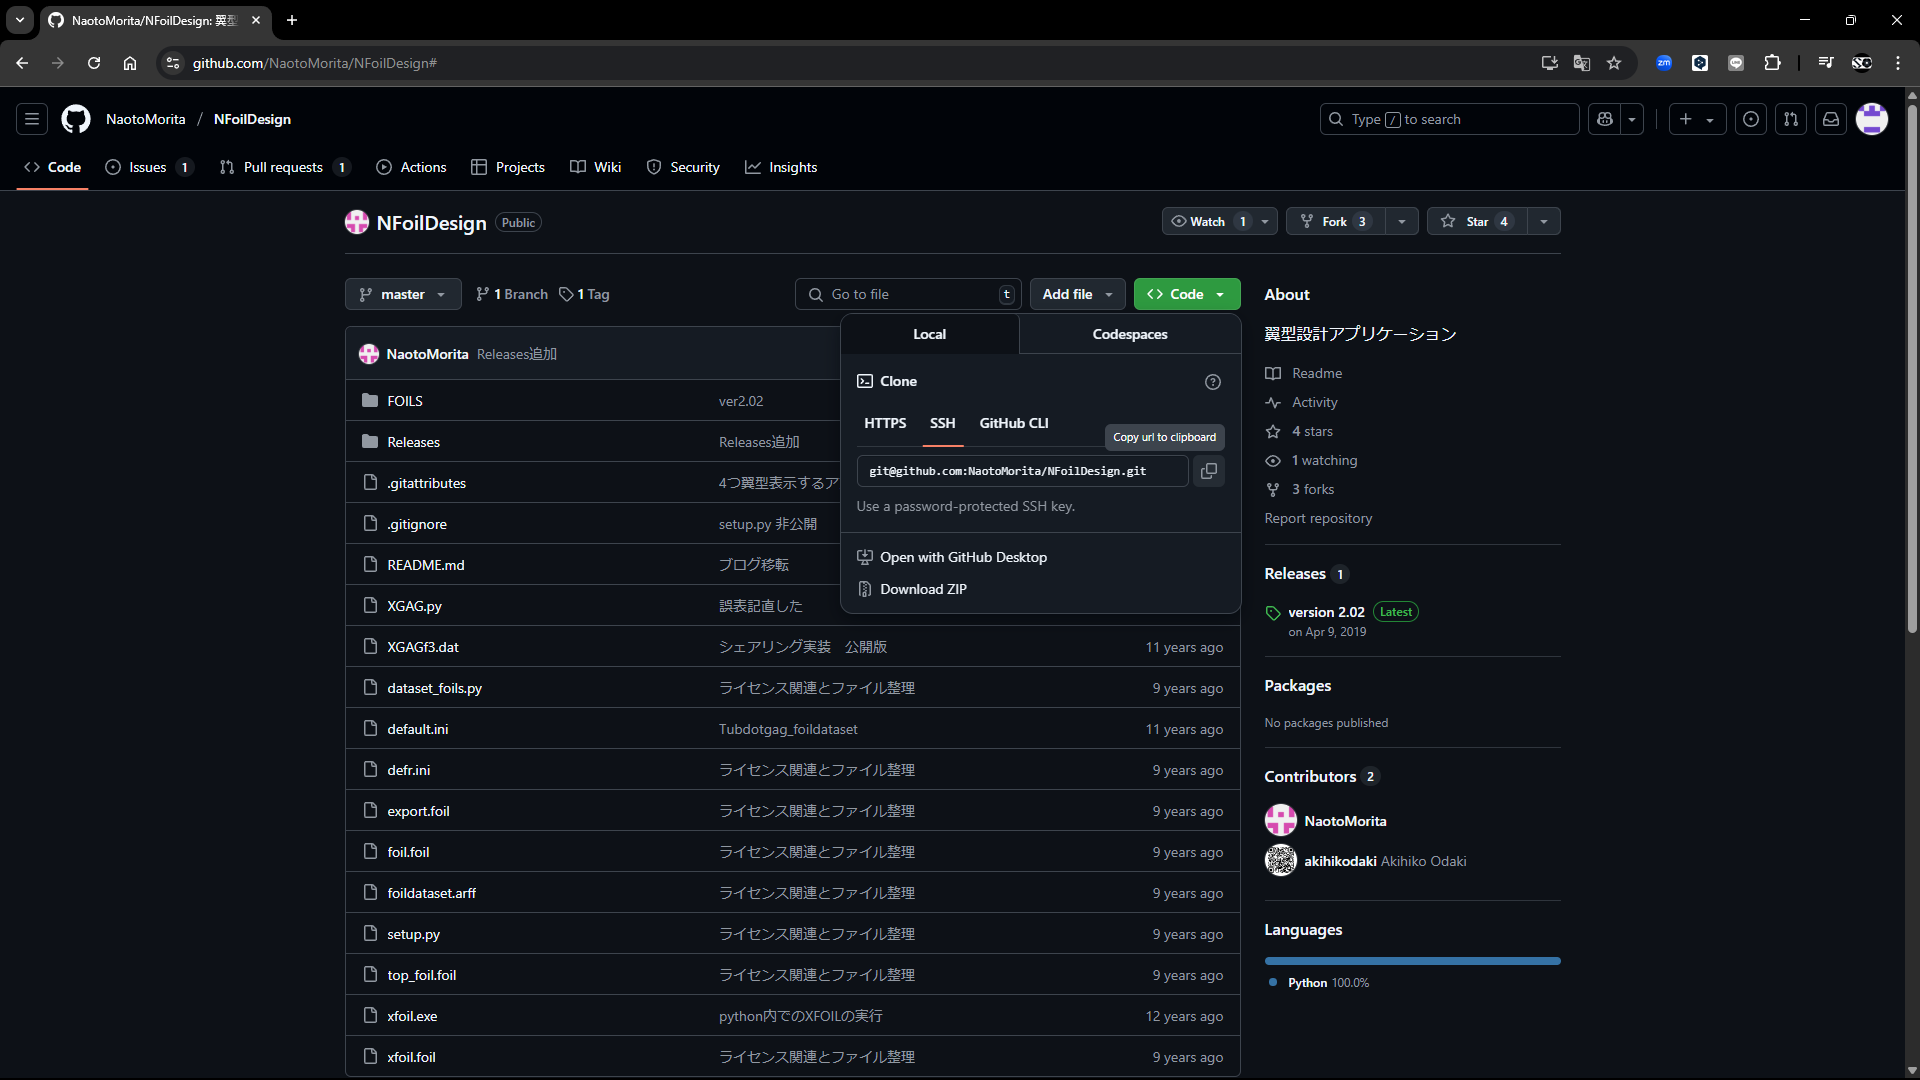Open the NaotoMorita contributor avatar

click(x=1280, y=821)
